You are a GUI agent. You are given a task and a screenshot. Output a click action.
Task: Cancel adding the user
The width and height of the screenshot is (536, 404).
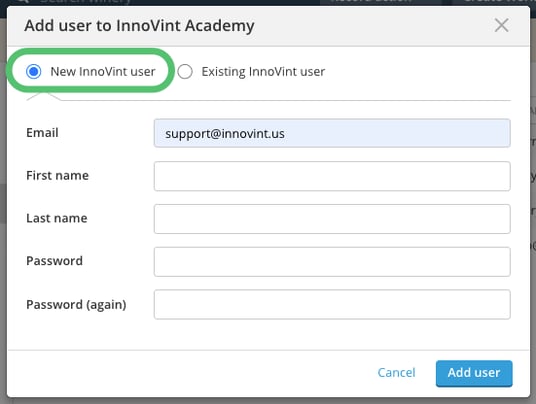[x=396, y=372]
